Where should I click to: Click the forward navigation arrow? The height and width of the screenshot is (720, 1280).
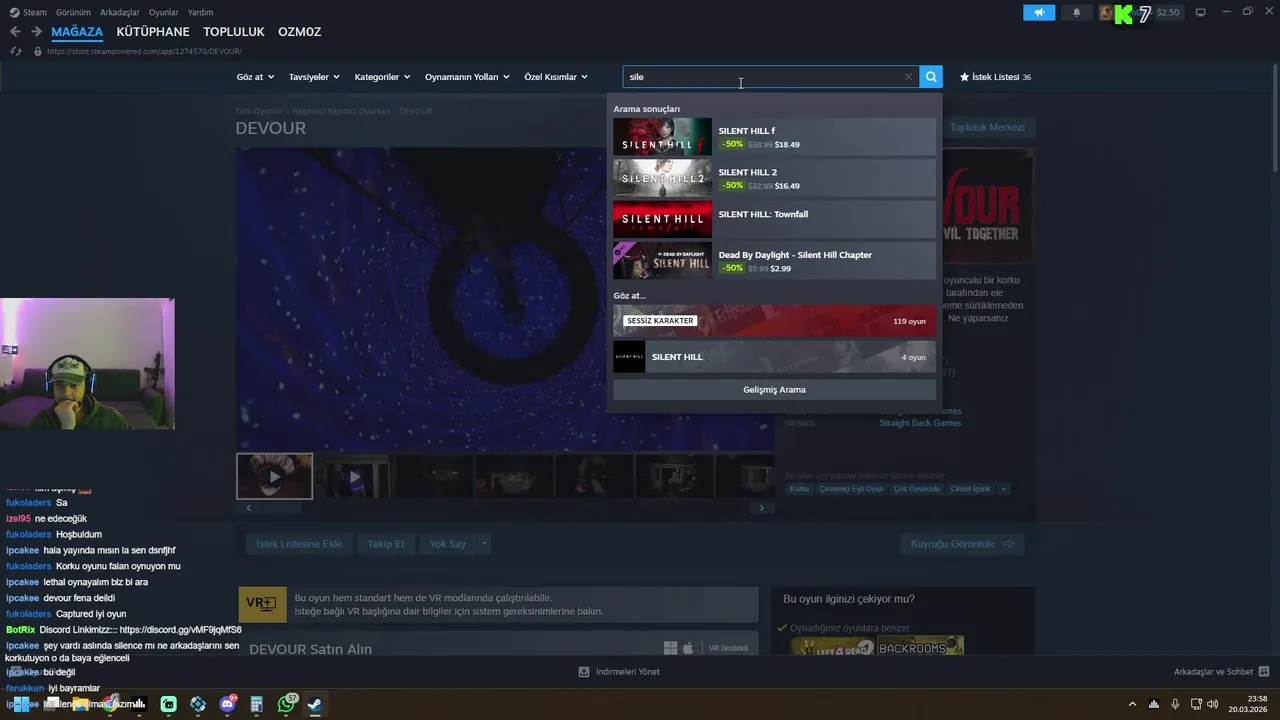click(x=36, y=32)
